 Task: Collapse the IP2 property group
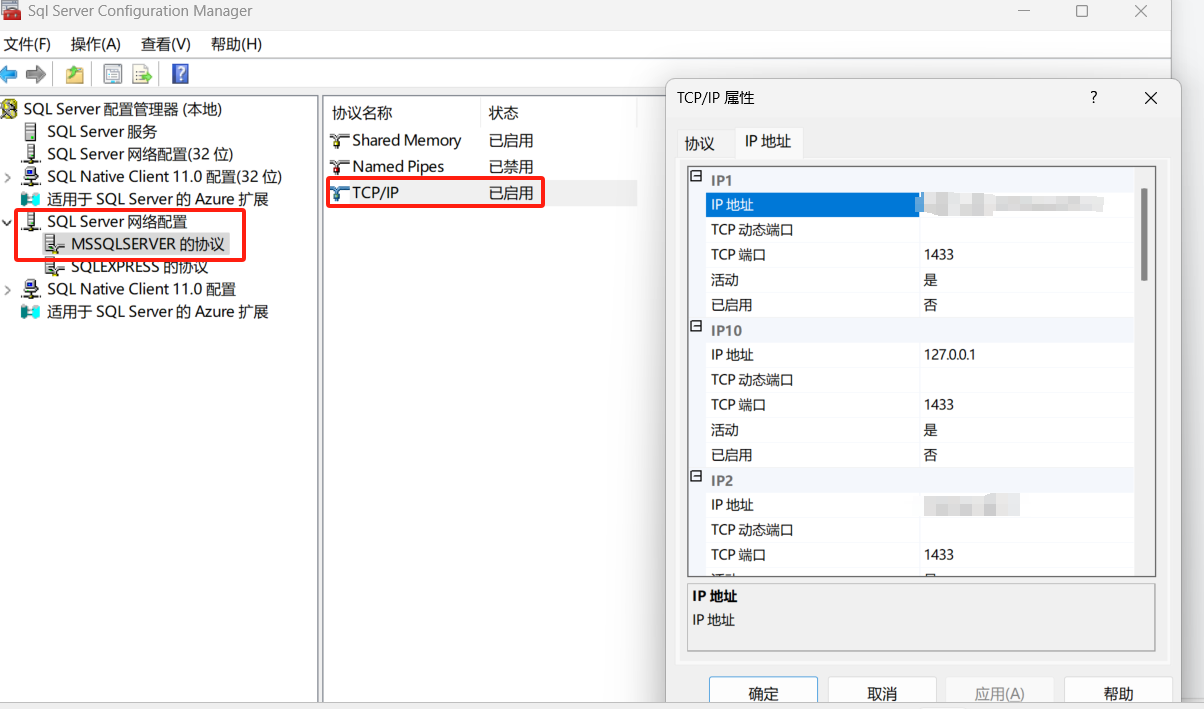696,478
